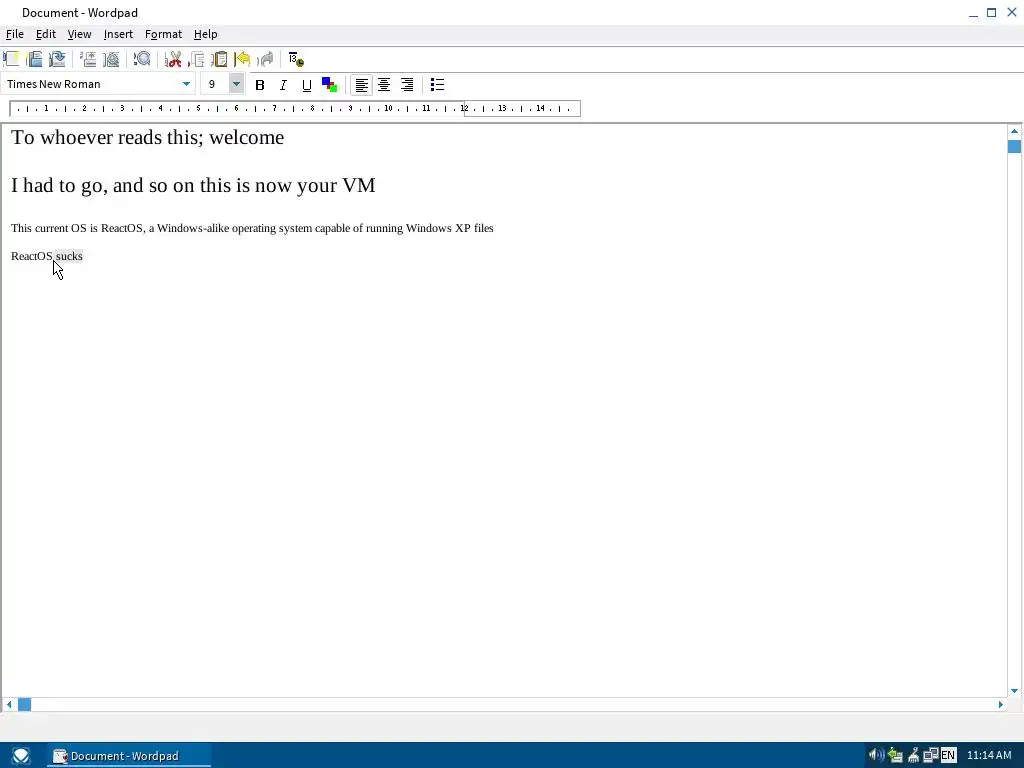Image resolution: width=1024 pixels, height=768 pixels.
Task: Click the highlighted word 'sucks'
Action: (x=69, y=256)
